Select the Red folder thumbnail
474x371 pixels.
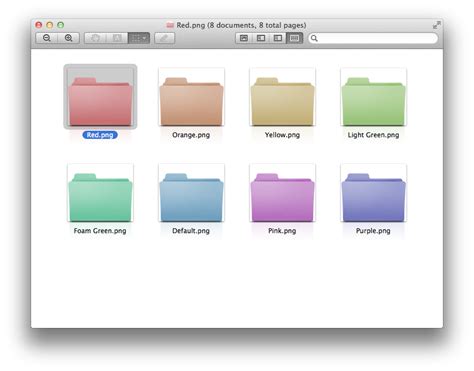(x=100, y=97)
